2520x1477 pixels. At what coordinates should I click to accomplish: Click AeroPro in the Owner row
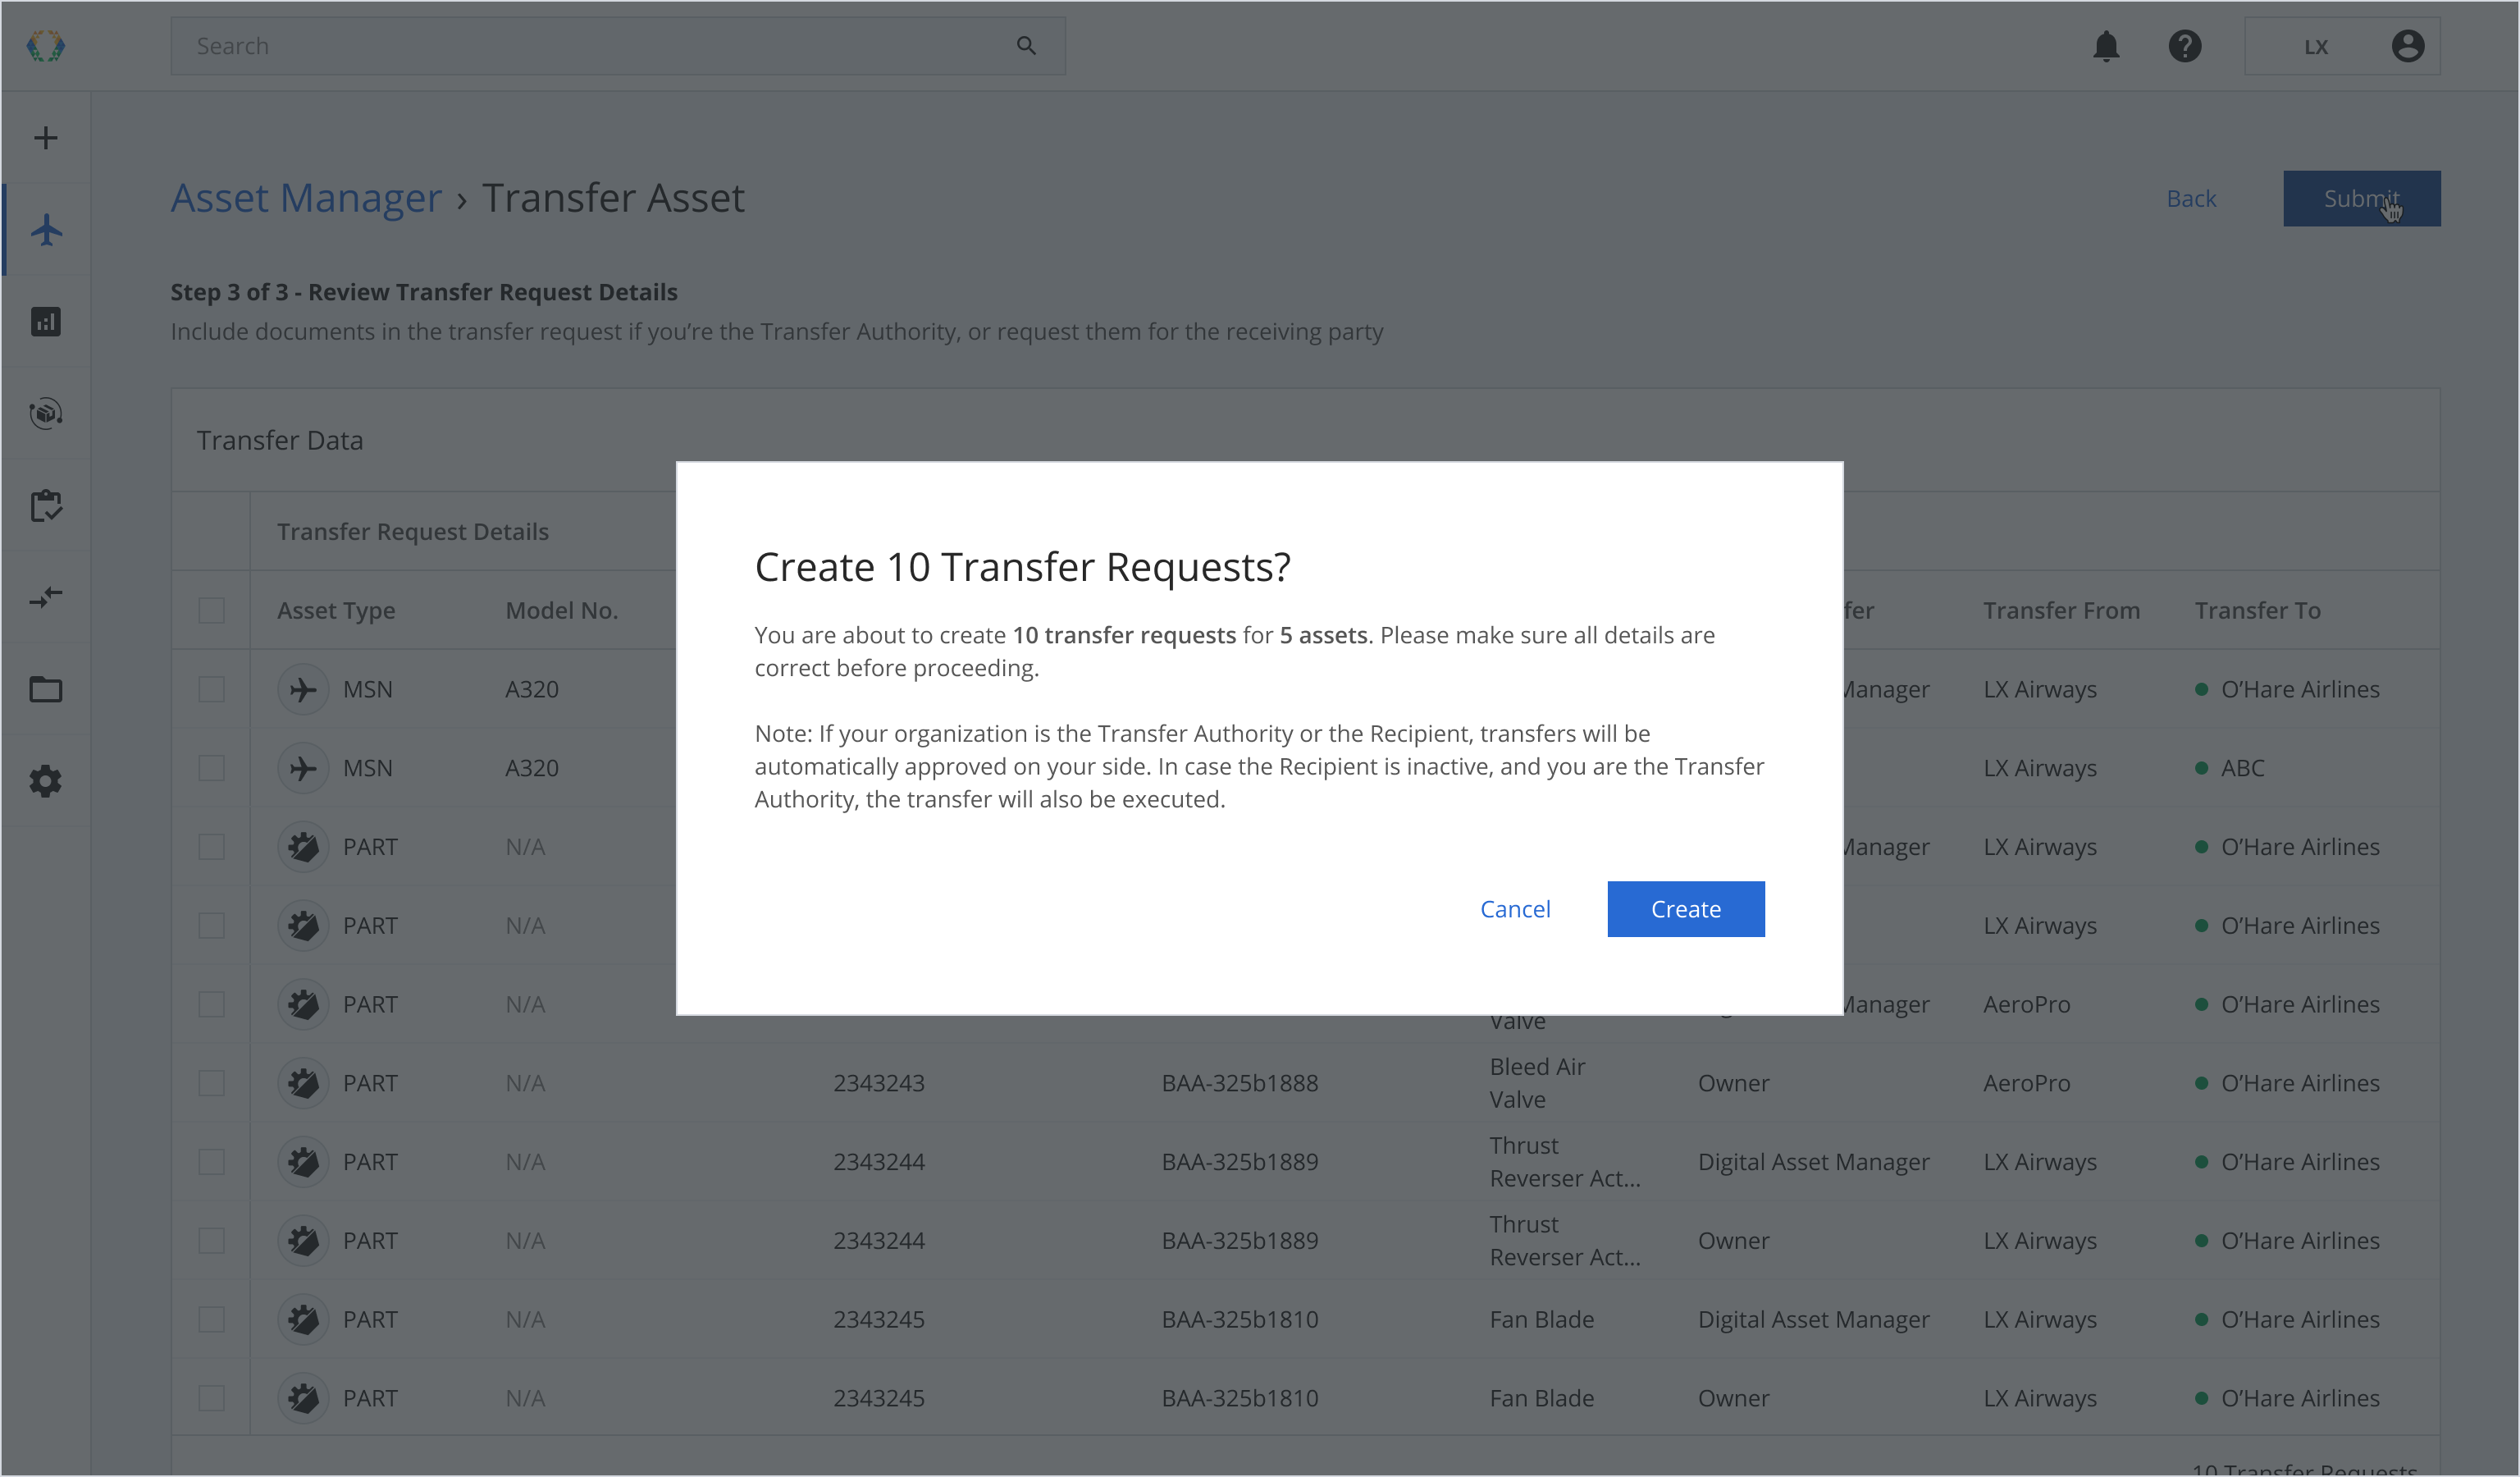click(2026, 1083)
